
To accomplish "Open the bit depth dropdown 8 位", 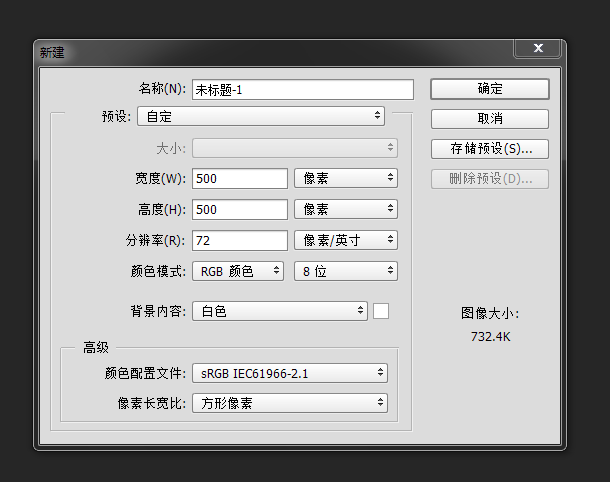I will [x=346, y=271].
